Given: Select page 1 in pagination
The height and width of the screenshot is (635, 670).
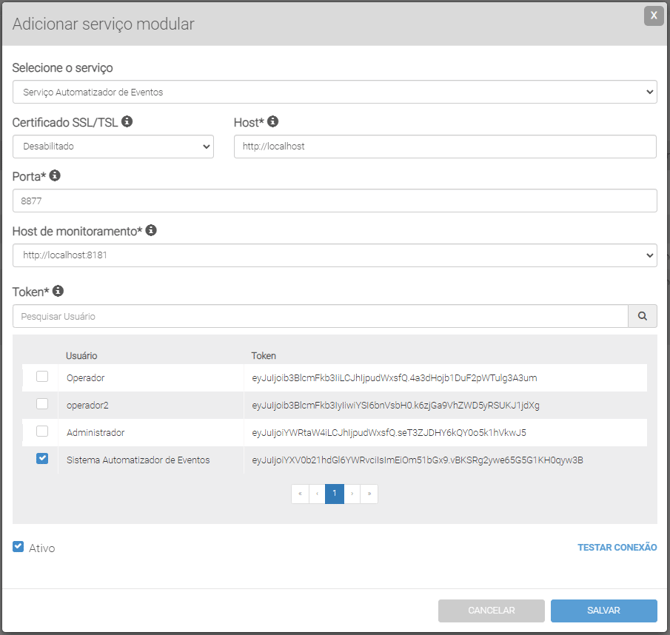Looking at the screenshot, I should tap(334, 494).
